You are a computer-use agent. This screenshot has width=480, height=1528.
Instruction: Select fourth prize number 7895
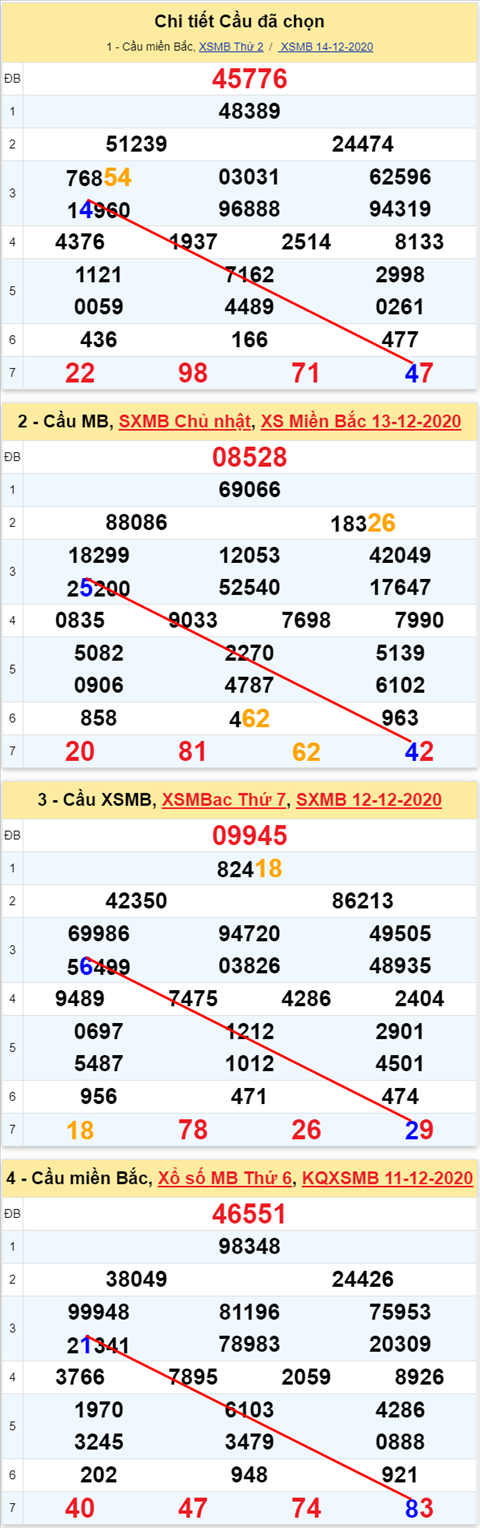coord(194,1376)
